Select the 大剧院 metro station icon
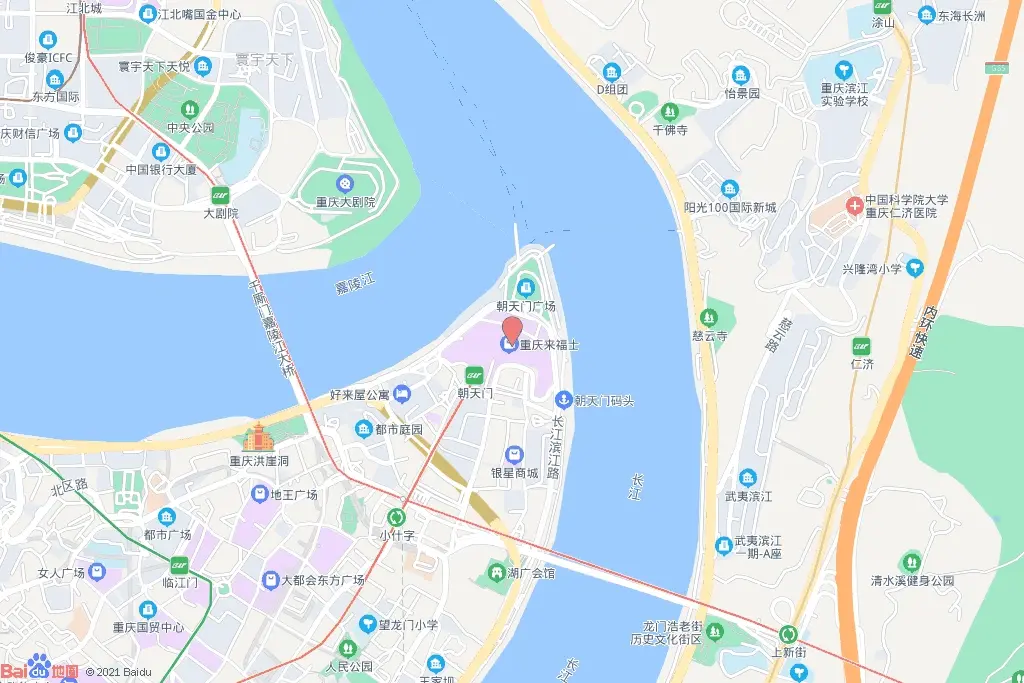The height and width of the screenshot is (683, 1024). click(x=221, y=195)
